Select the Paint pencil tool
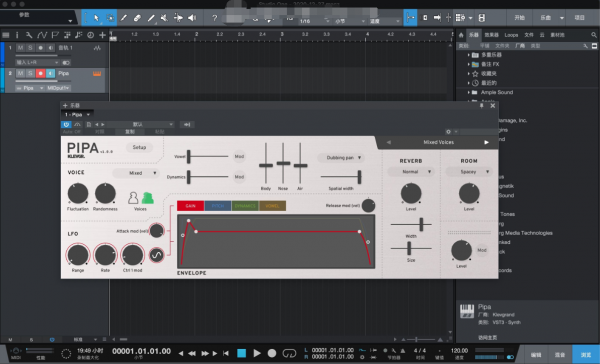This screenshot has height=364, width=600. (151, 18)
